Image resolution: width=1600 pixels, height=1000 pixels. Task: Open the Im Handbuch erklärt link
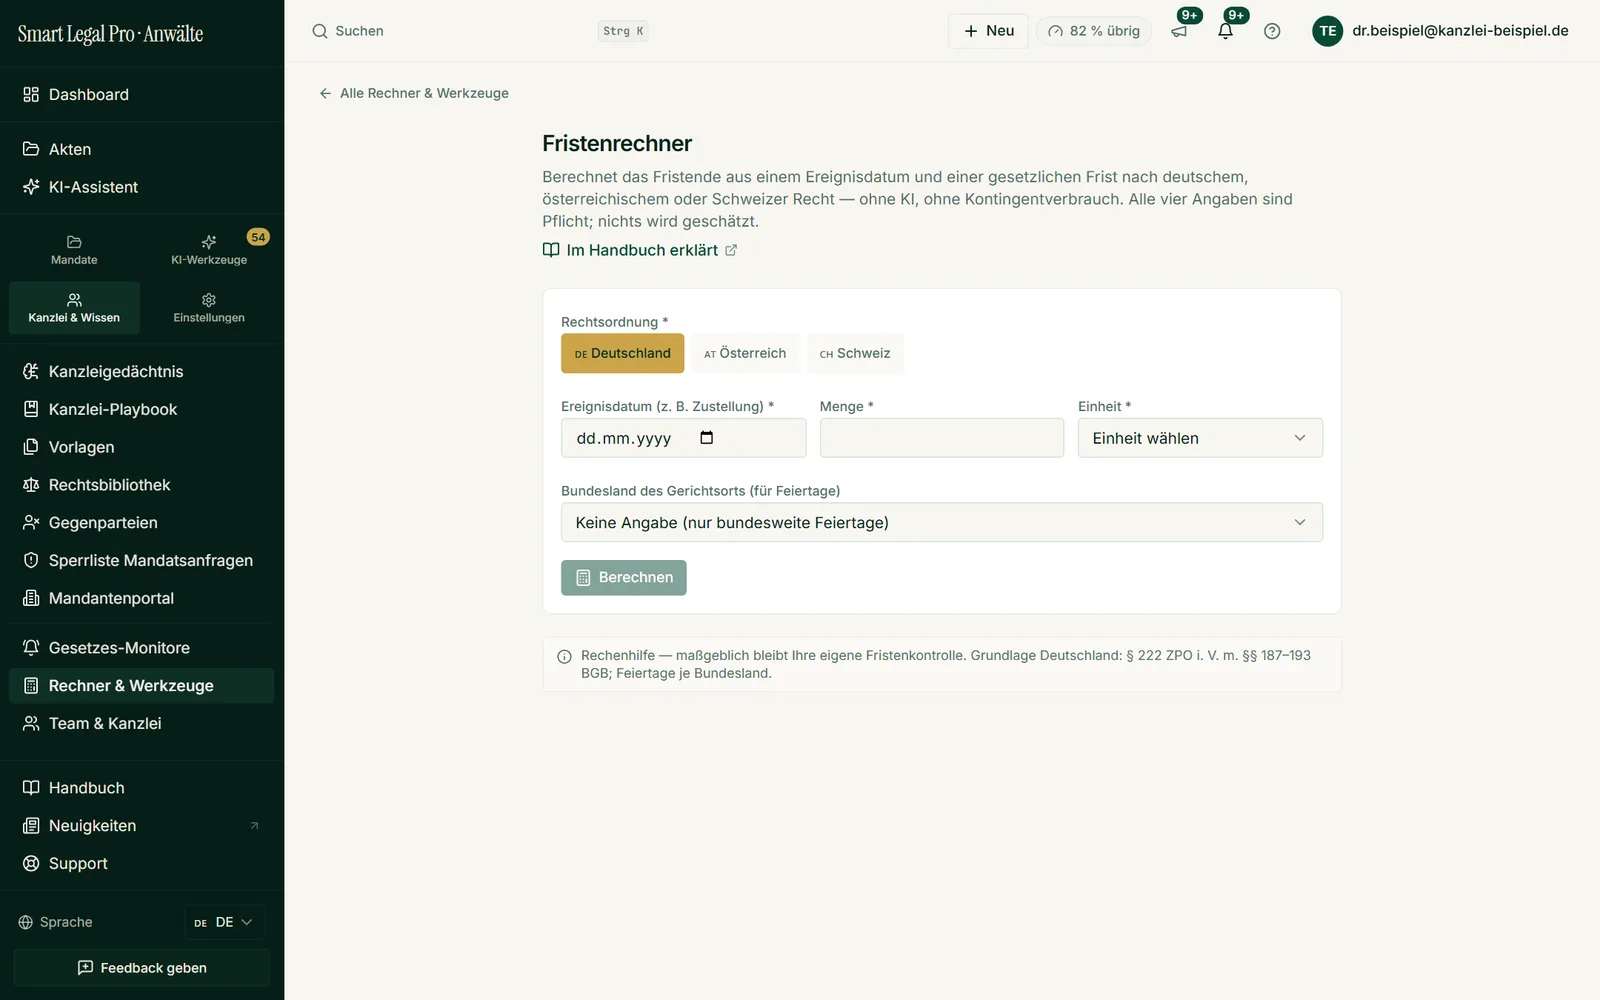(x=640, y=250)
